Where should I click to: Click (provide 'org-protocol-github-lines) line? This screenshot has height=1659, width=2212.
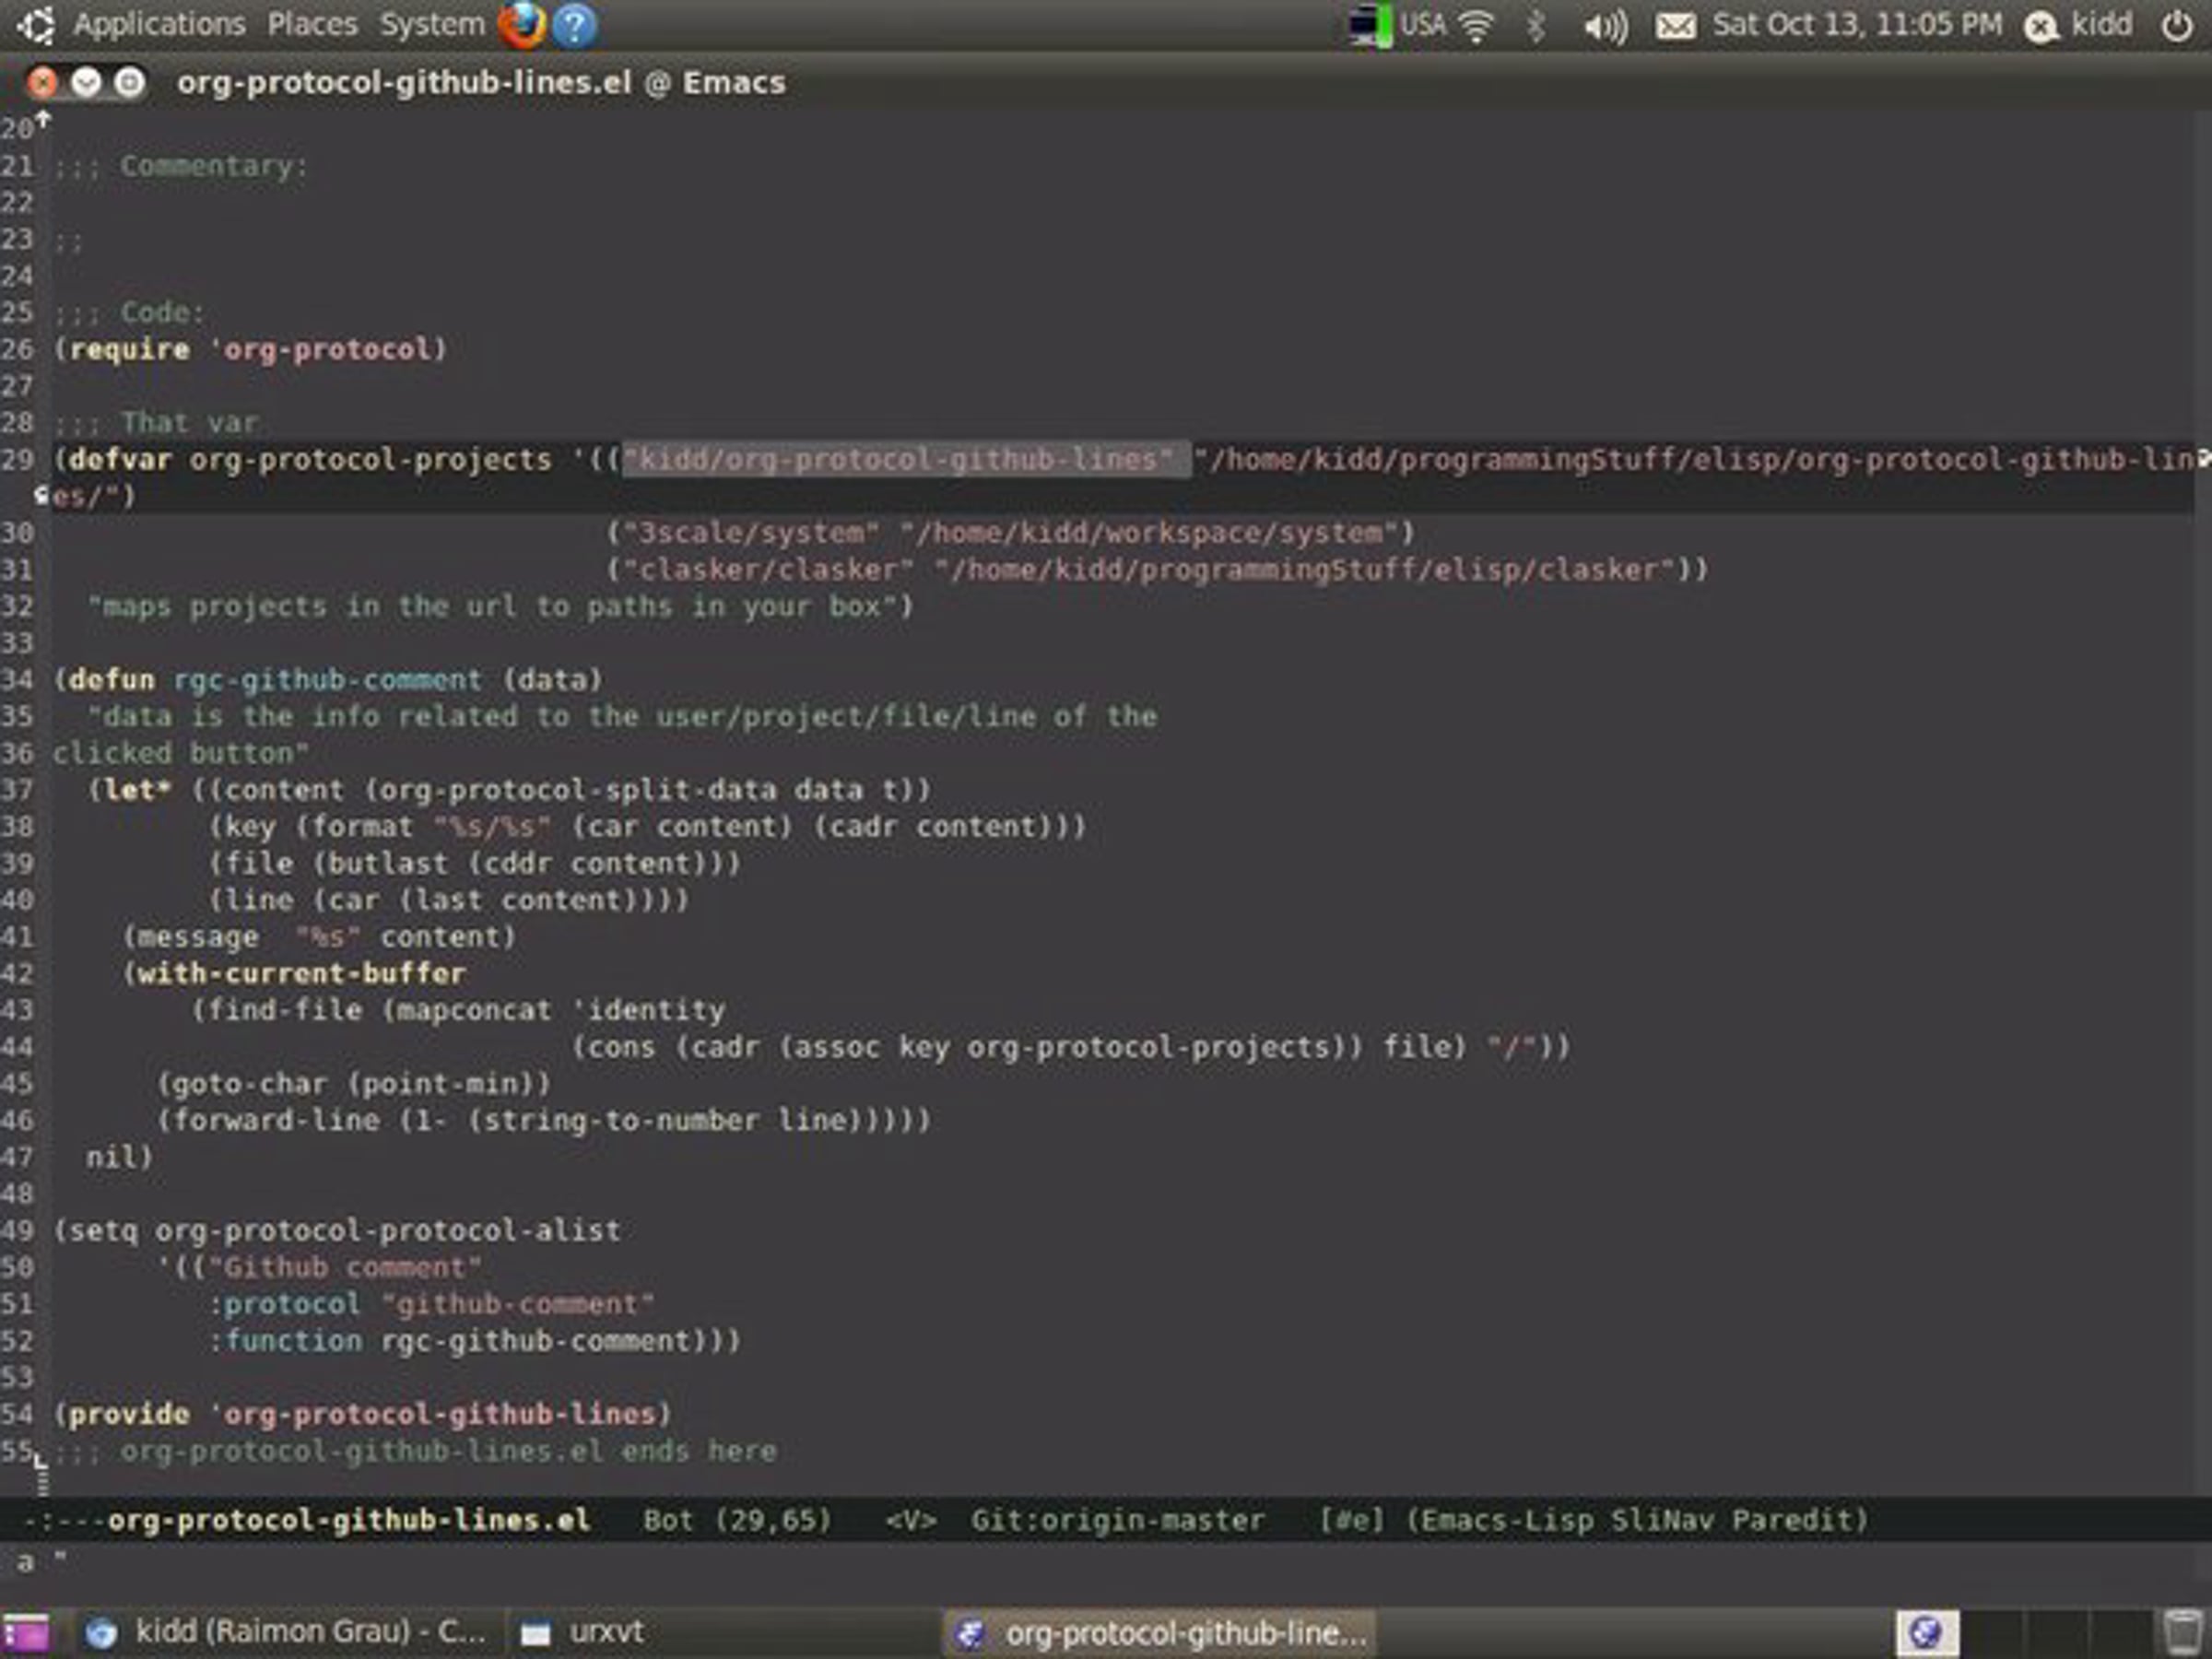tap(362, 1414)
